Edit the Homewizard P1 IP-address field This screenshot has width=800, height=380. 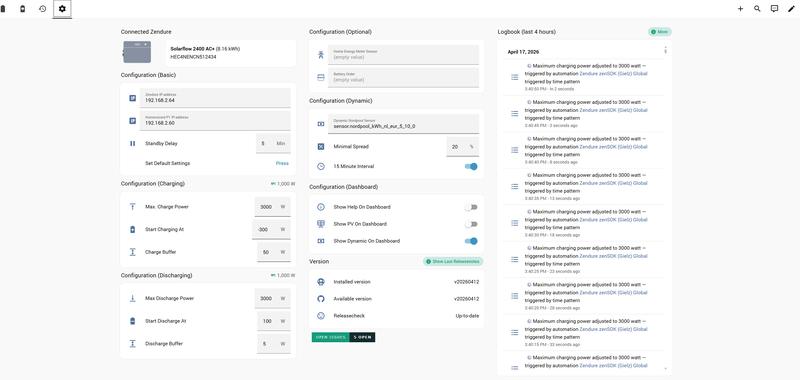click(x=215, y=121)
